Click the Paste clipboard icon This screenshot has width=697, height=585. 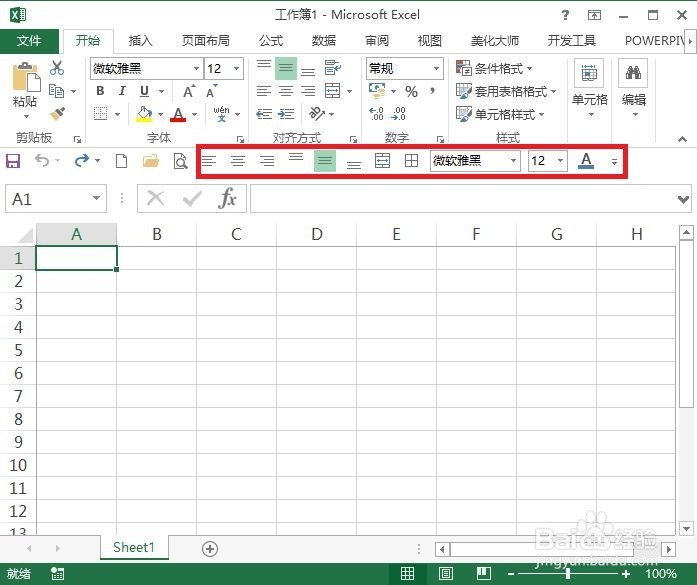[x=25, y=78]
